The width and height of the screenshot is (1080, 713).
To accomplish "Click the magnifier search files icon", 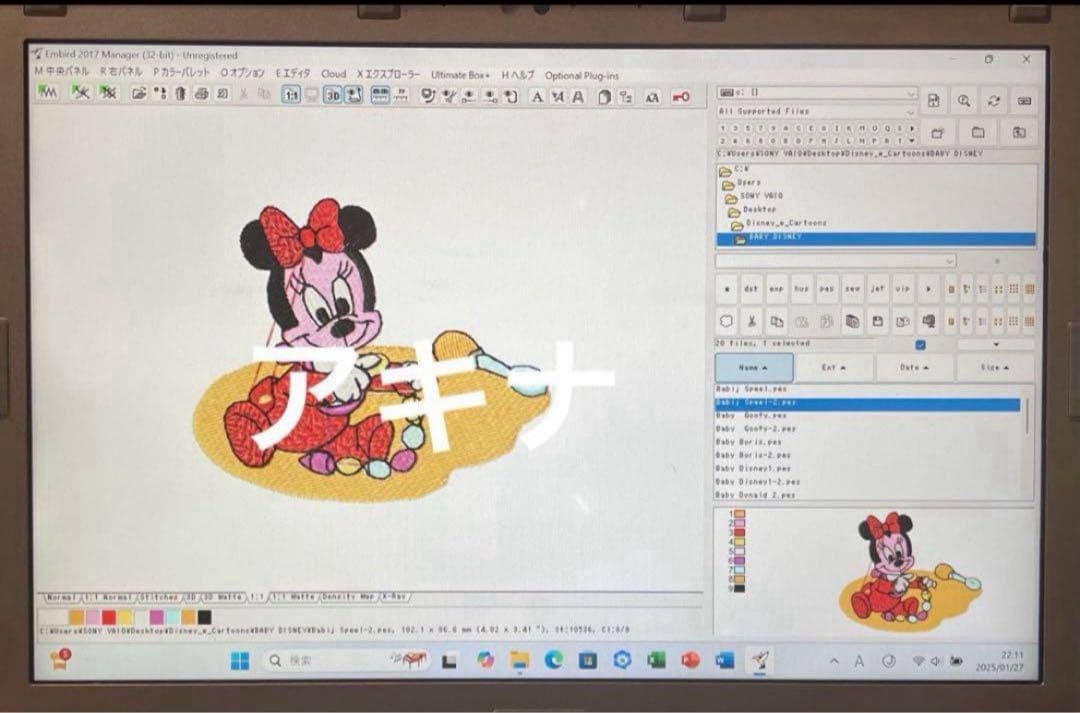I will [x=963, y=100].
